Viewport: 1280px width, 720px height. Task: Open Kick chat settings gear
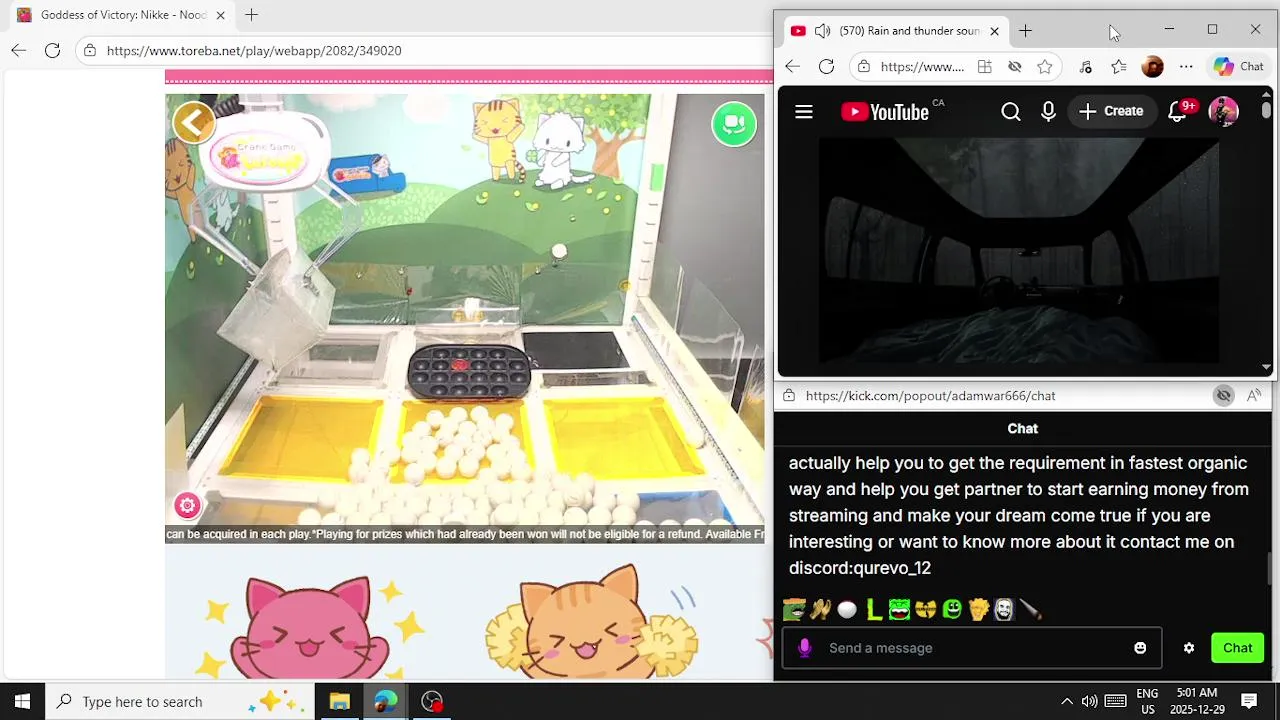(x=1189, y=648)
